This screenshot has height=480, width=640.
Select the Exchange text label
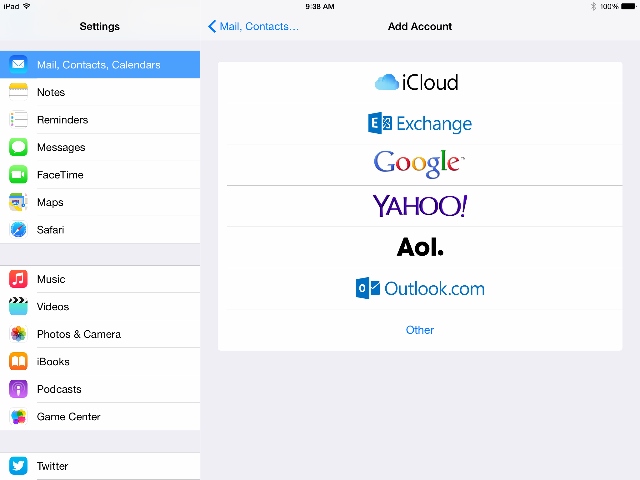point(434,124)
